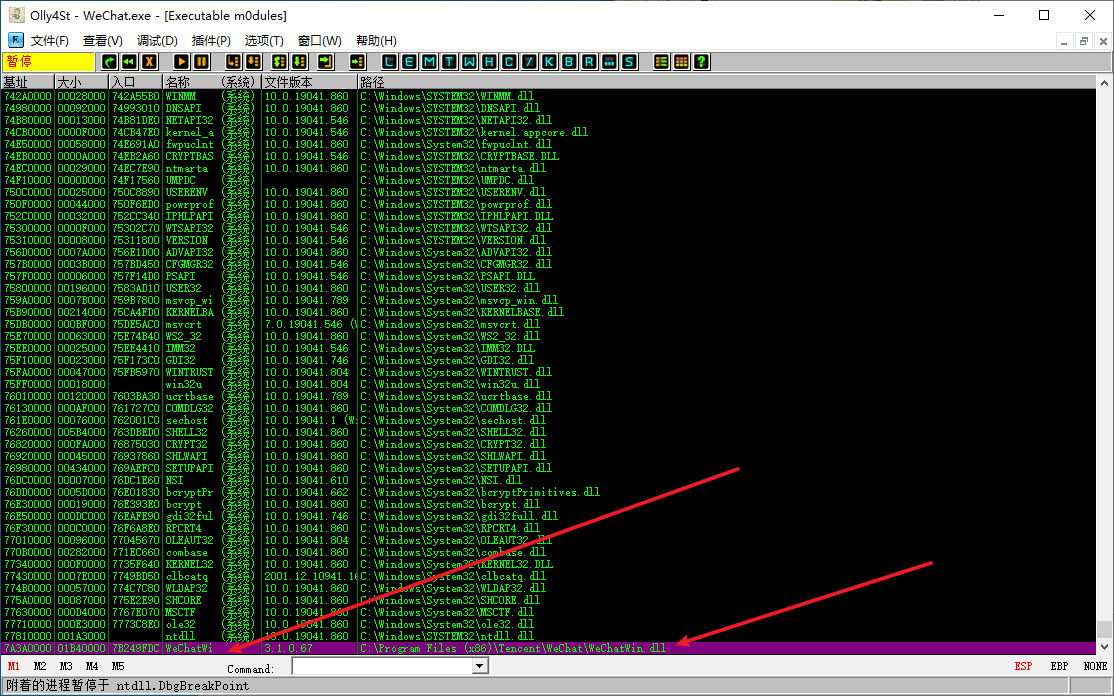Click the module list scroll-up arrow
Image resolution: width=1114 pixels, height=696 pixels.
pyautogui.click(x=1104, y=82)
